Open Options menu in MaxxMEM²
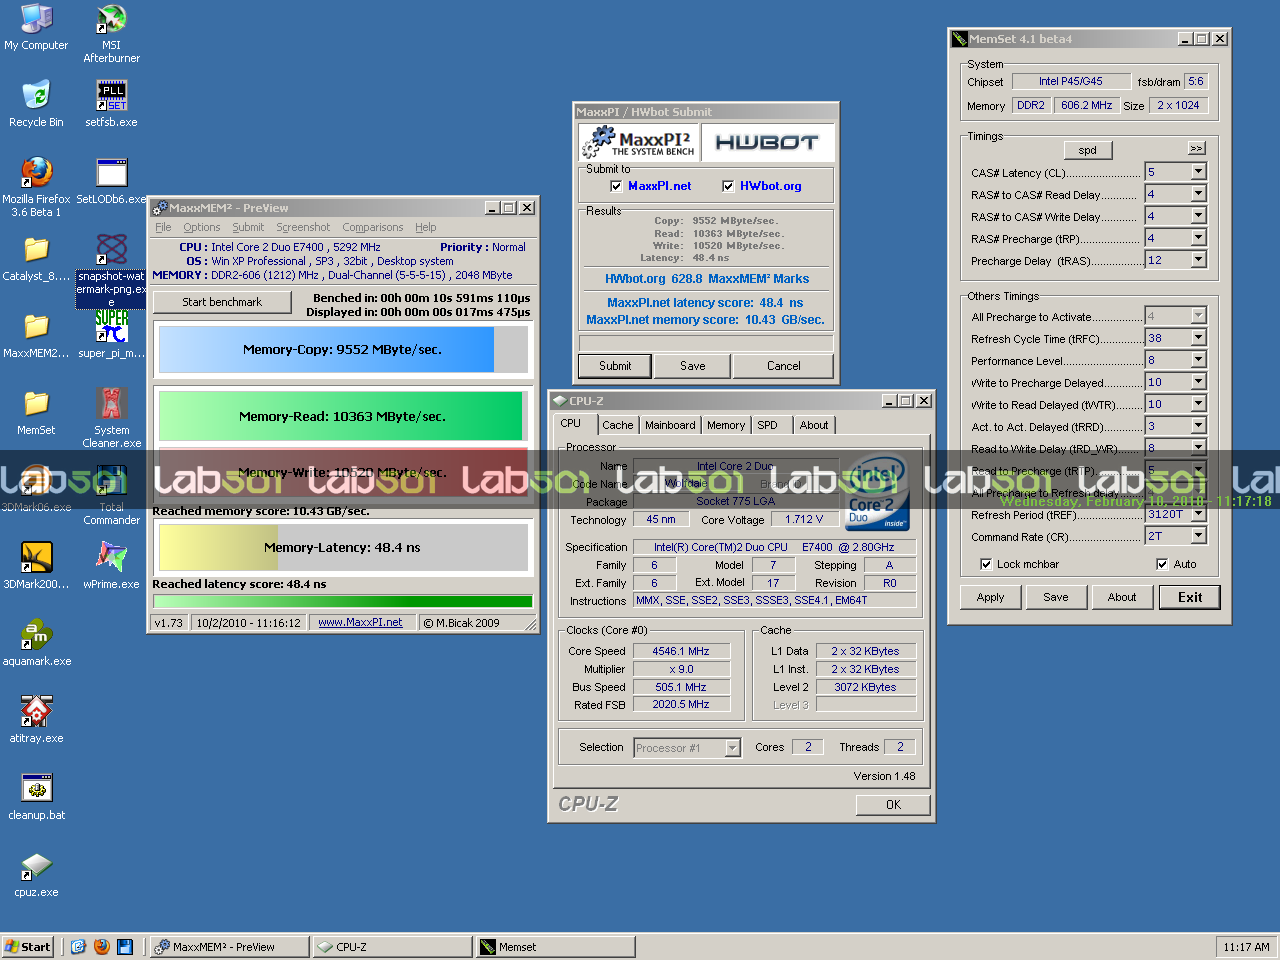Viewport: 1280px width, 960px height. click(x=202, y=227)
